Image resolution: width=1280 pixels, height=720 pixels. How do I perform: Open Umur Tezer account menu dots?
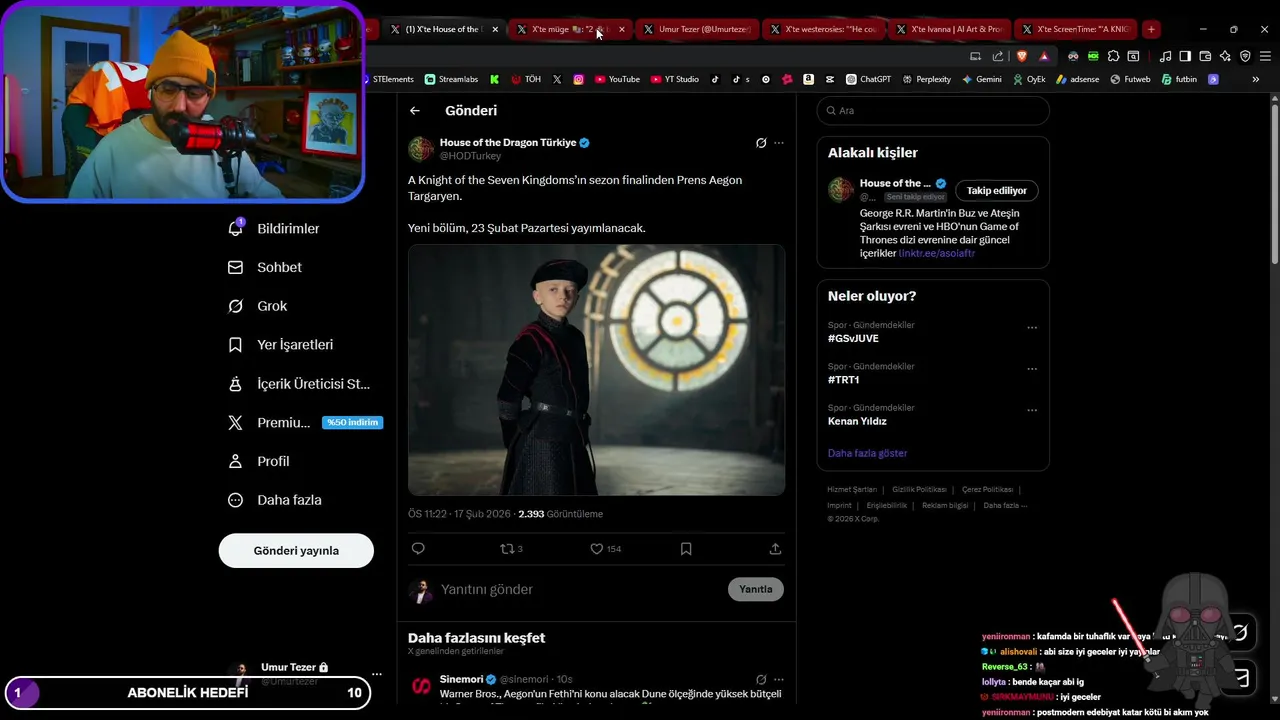click(x=376, y=674)
